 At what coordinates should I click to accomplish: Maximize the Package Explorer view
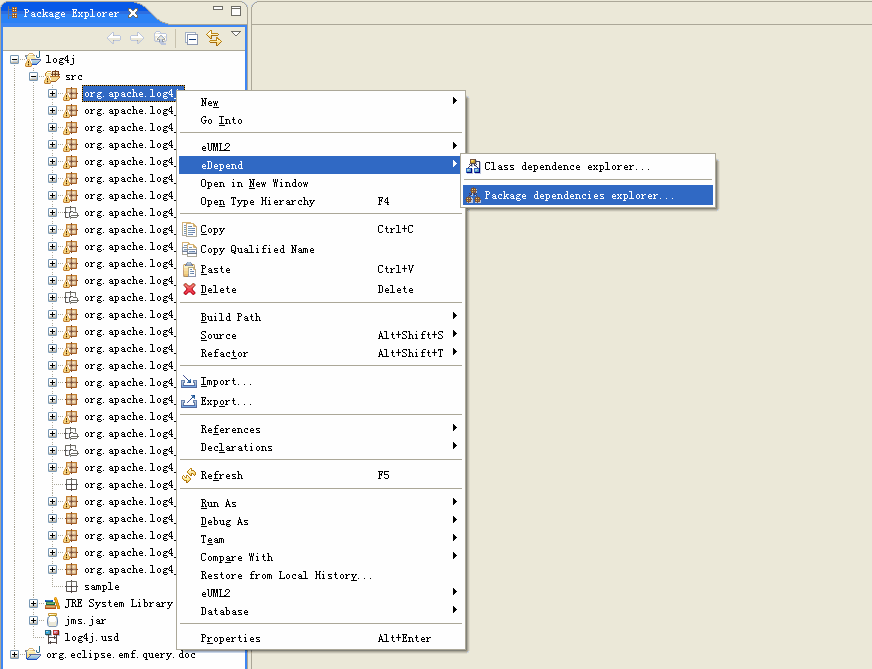coord(236,11)
